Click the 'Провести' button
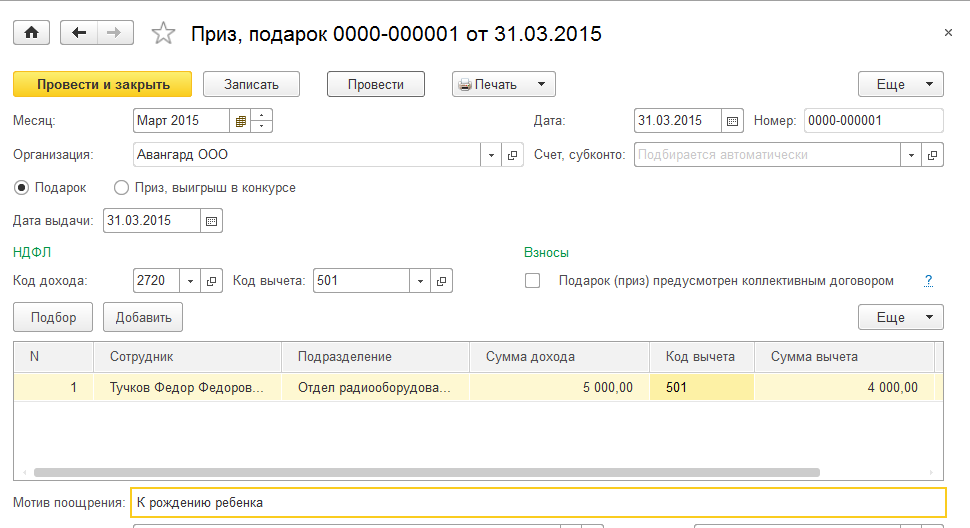 pos(376,84)
